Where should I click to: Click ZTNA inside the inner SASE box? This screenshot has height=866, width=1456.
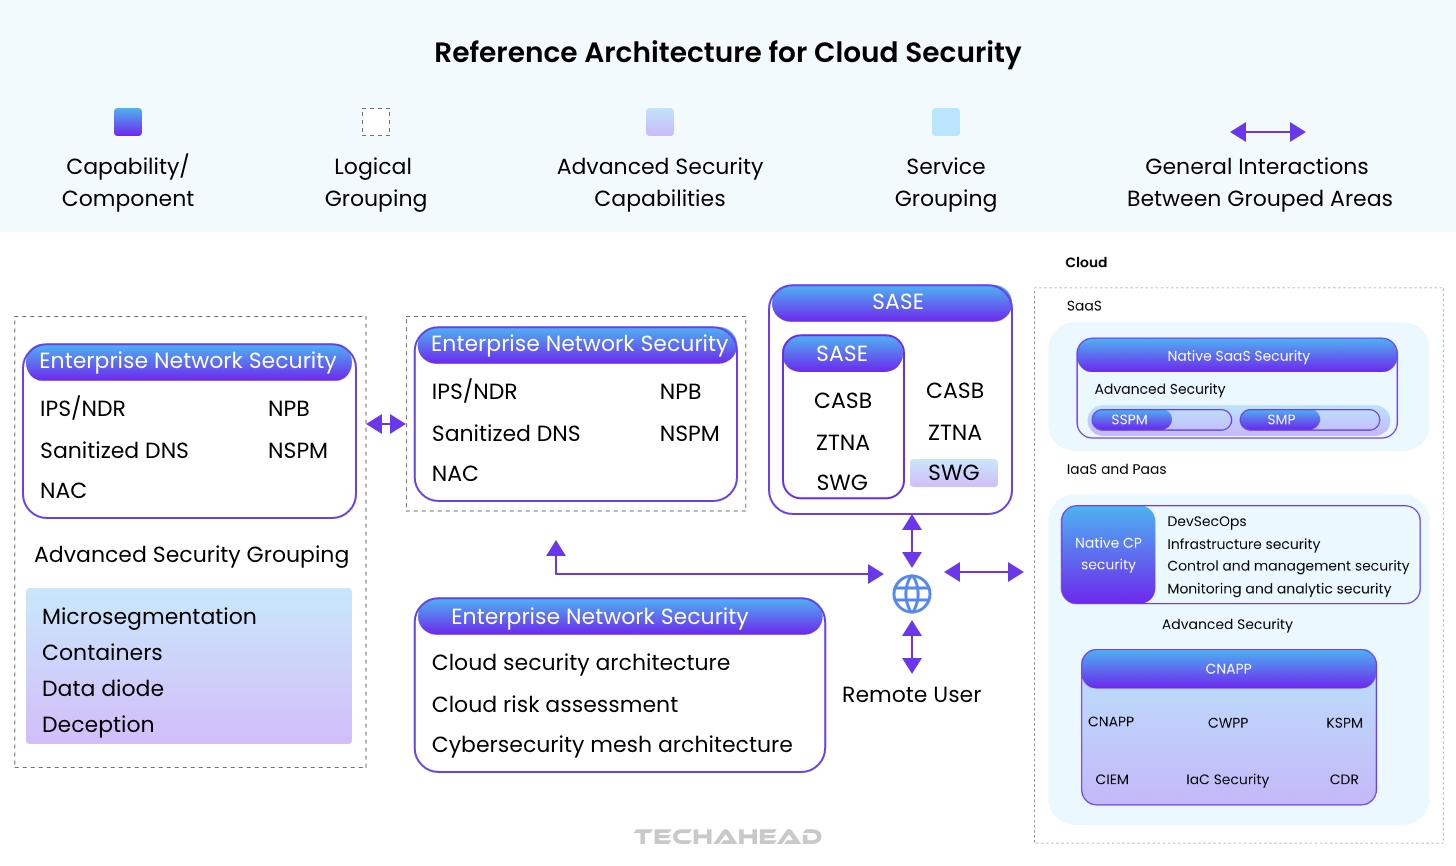click(843, 442)
